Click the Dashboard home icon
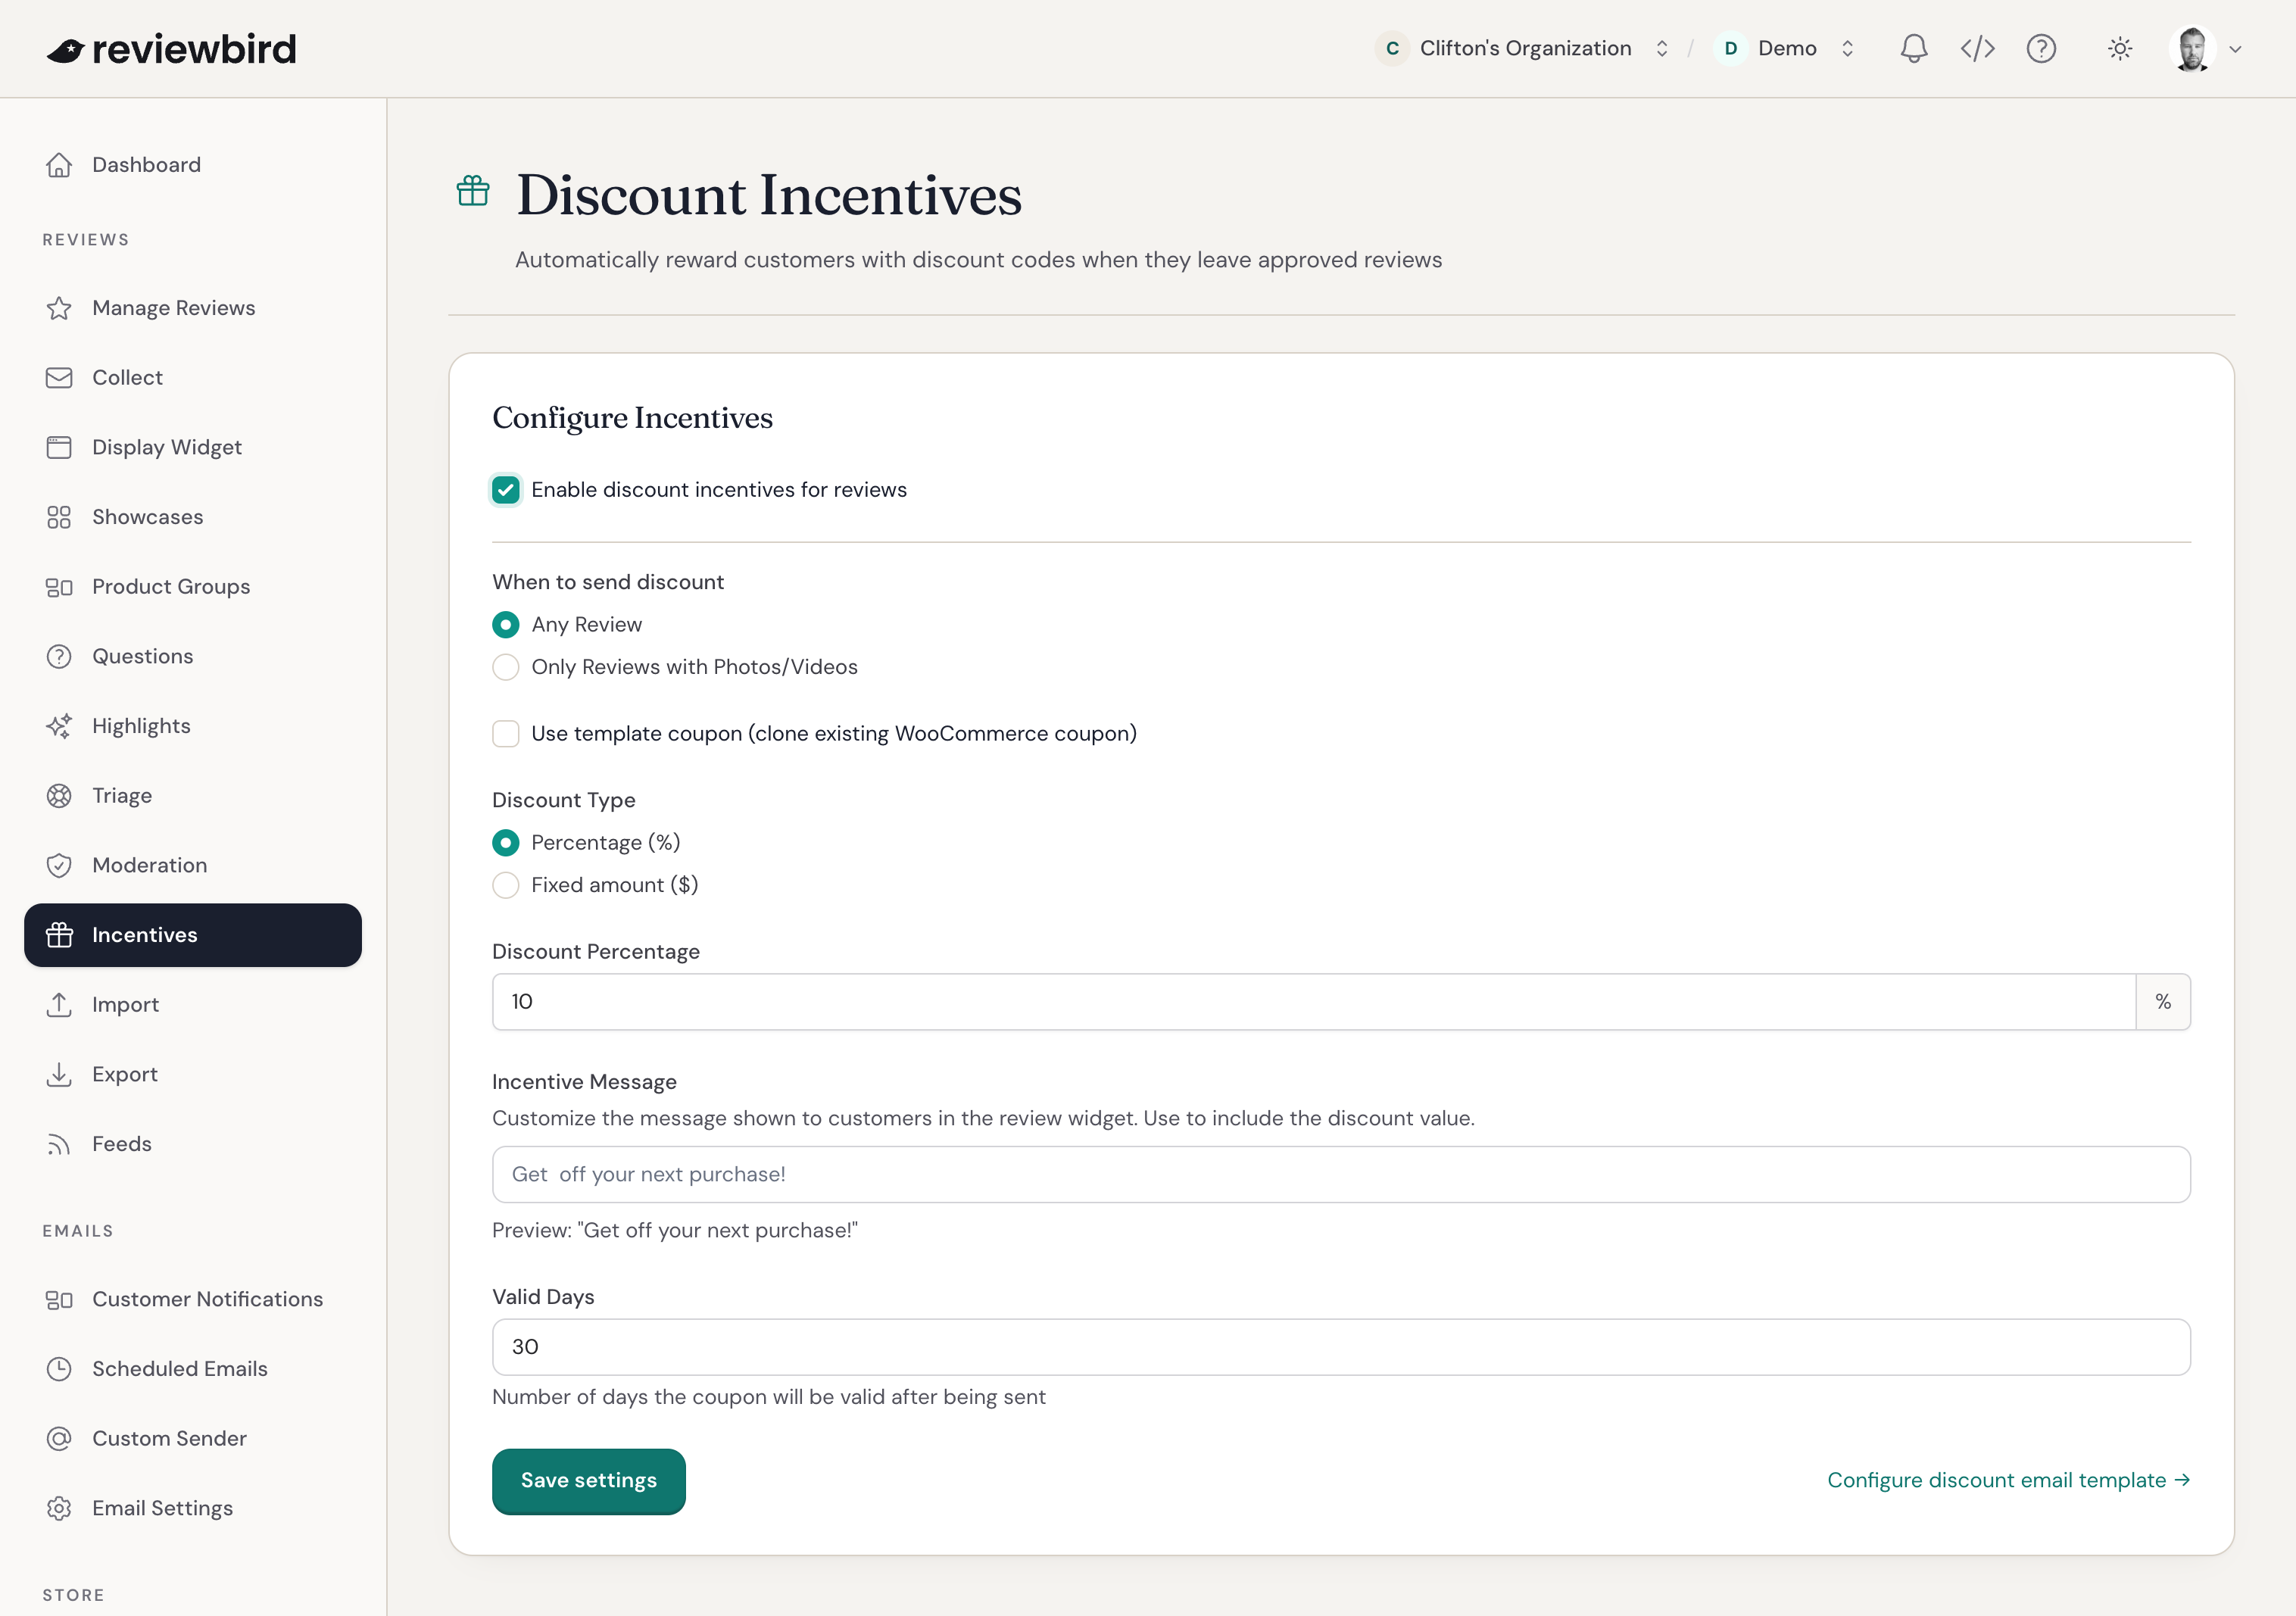 pos(59,165)
